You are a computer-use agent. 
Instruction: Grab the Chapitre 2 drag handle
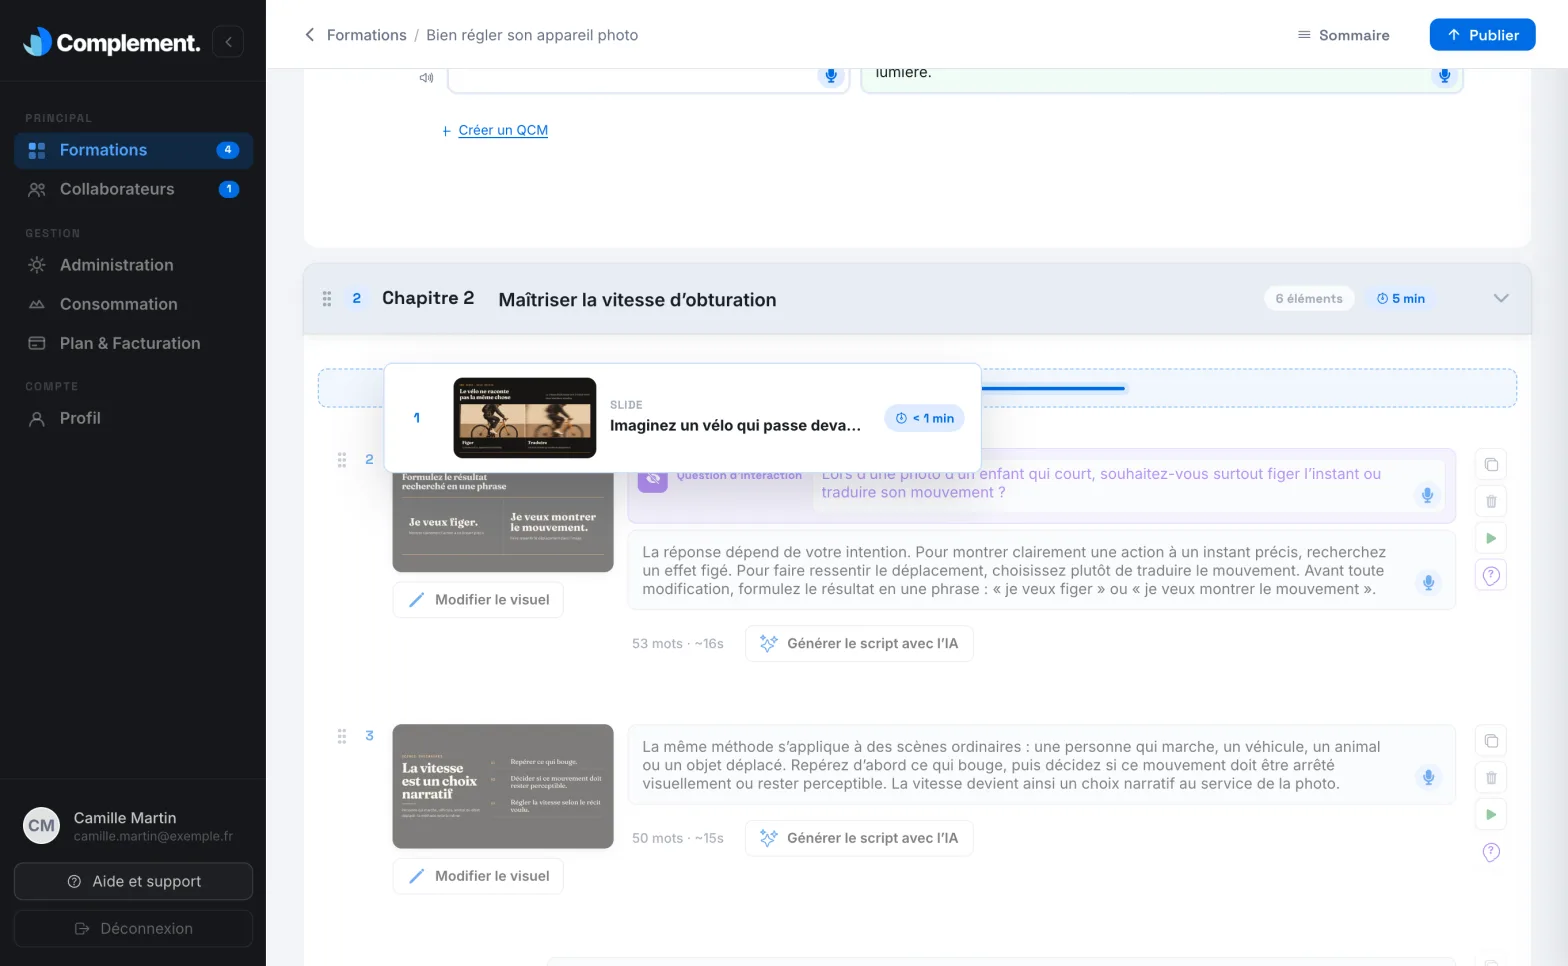point(327,299)
